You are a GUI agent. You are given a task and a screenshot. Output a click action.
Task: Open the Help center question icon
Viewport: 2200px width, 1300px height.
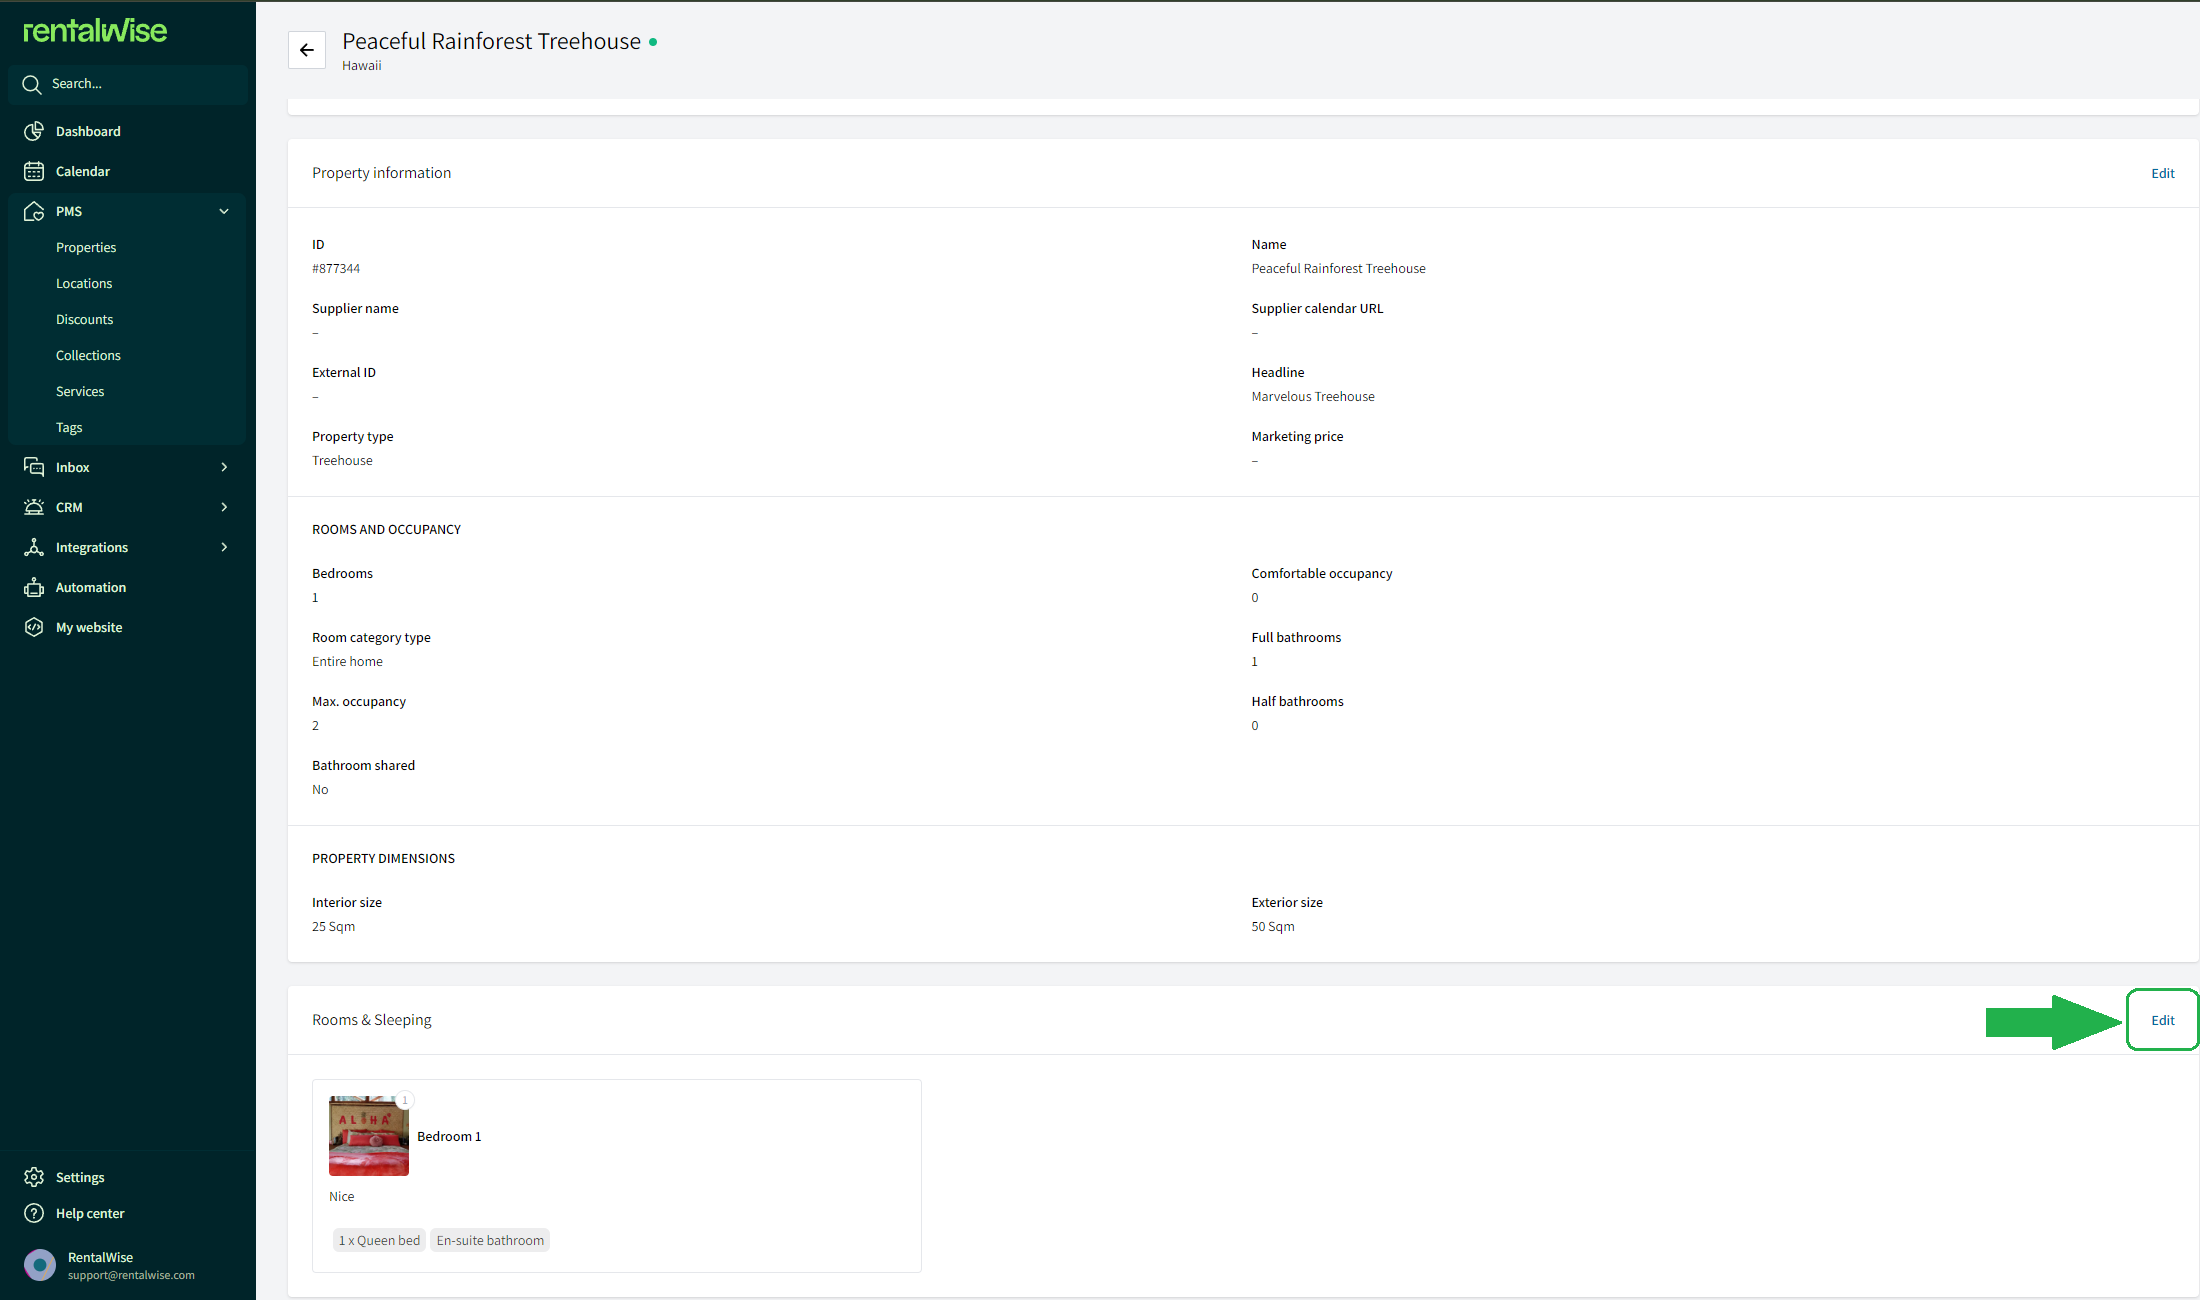coord(34,1213)
